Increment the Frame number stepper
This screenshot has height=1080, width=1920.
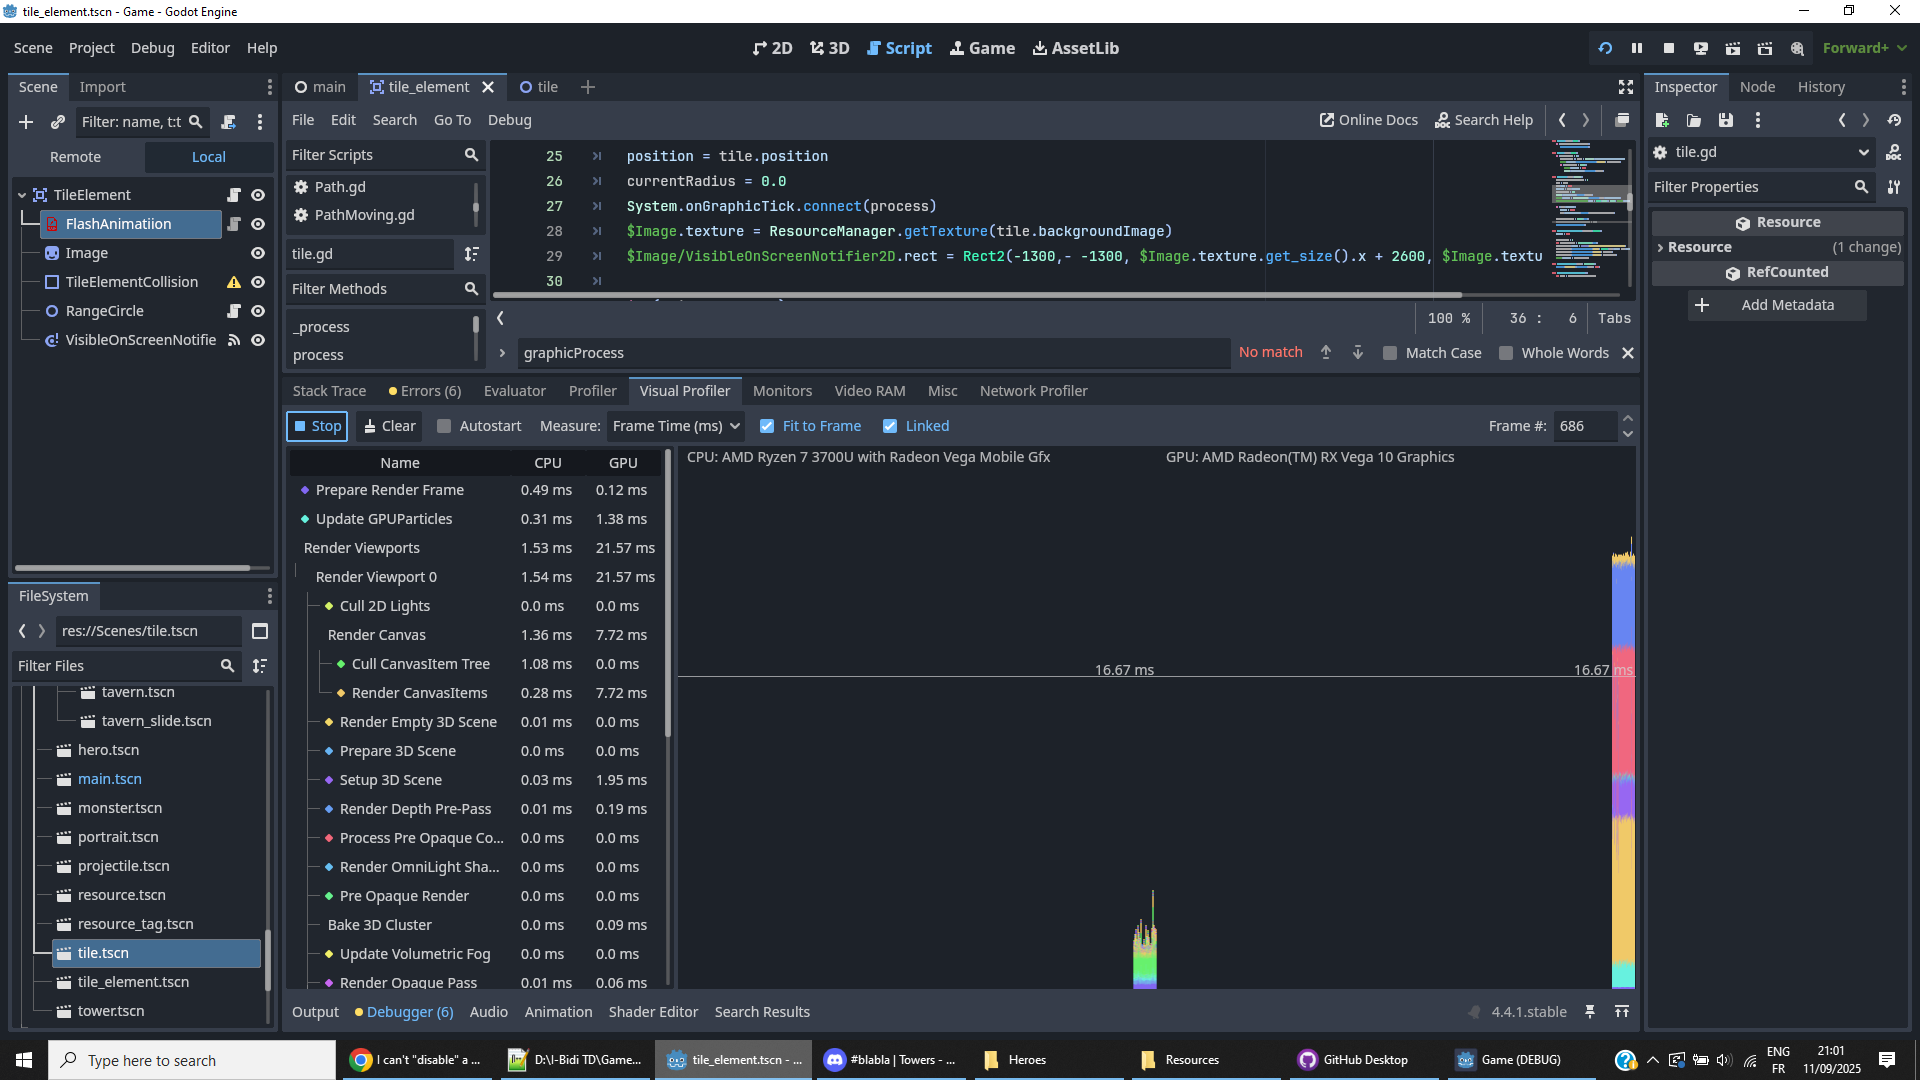point(1628,419)
